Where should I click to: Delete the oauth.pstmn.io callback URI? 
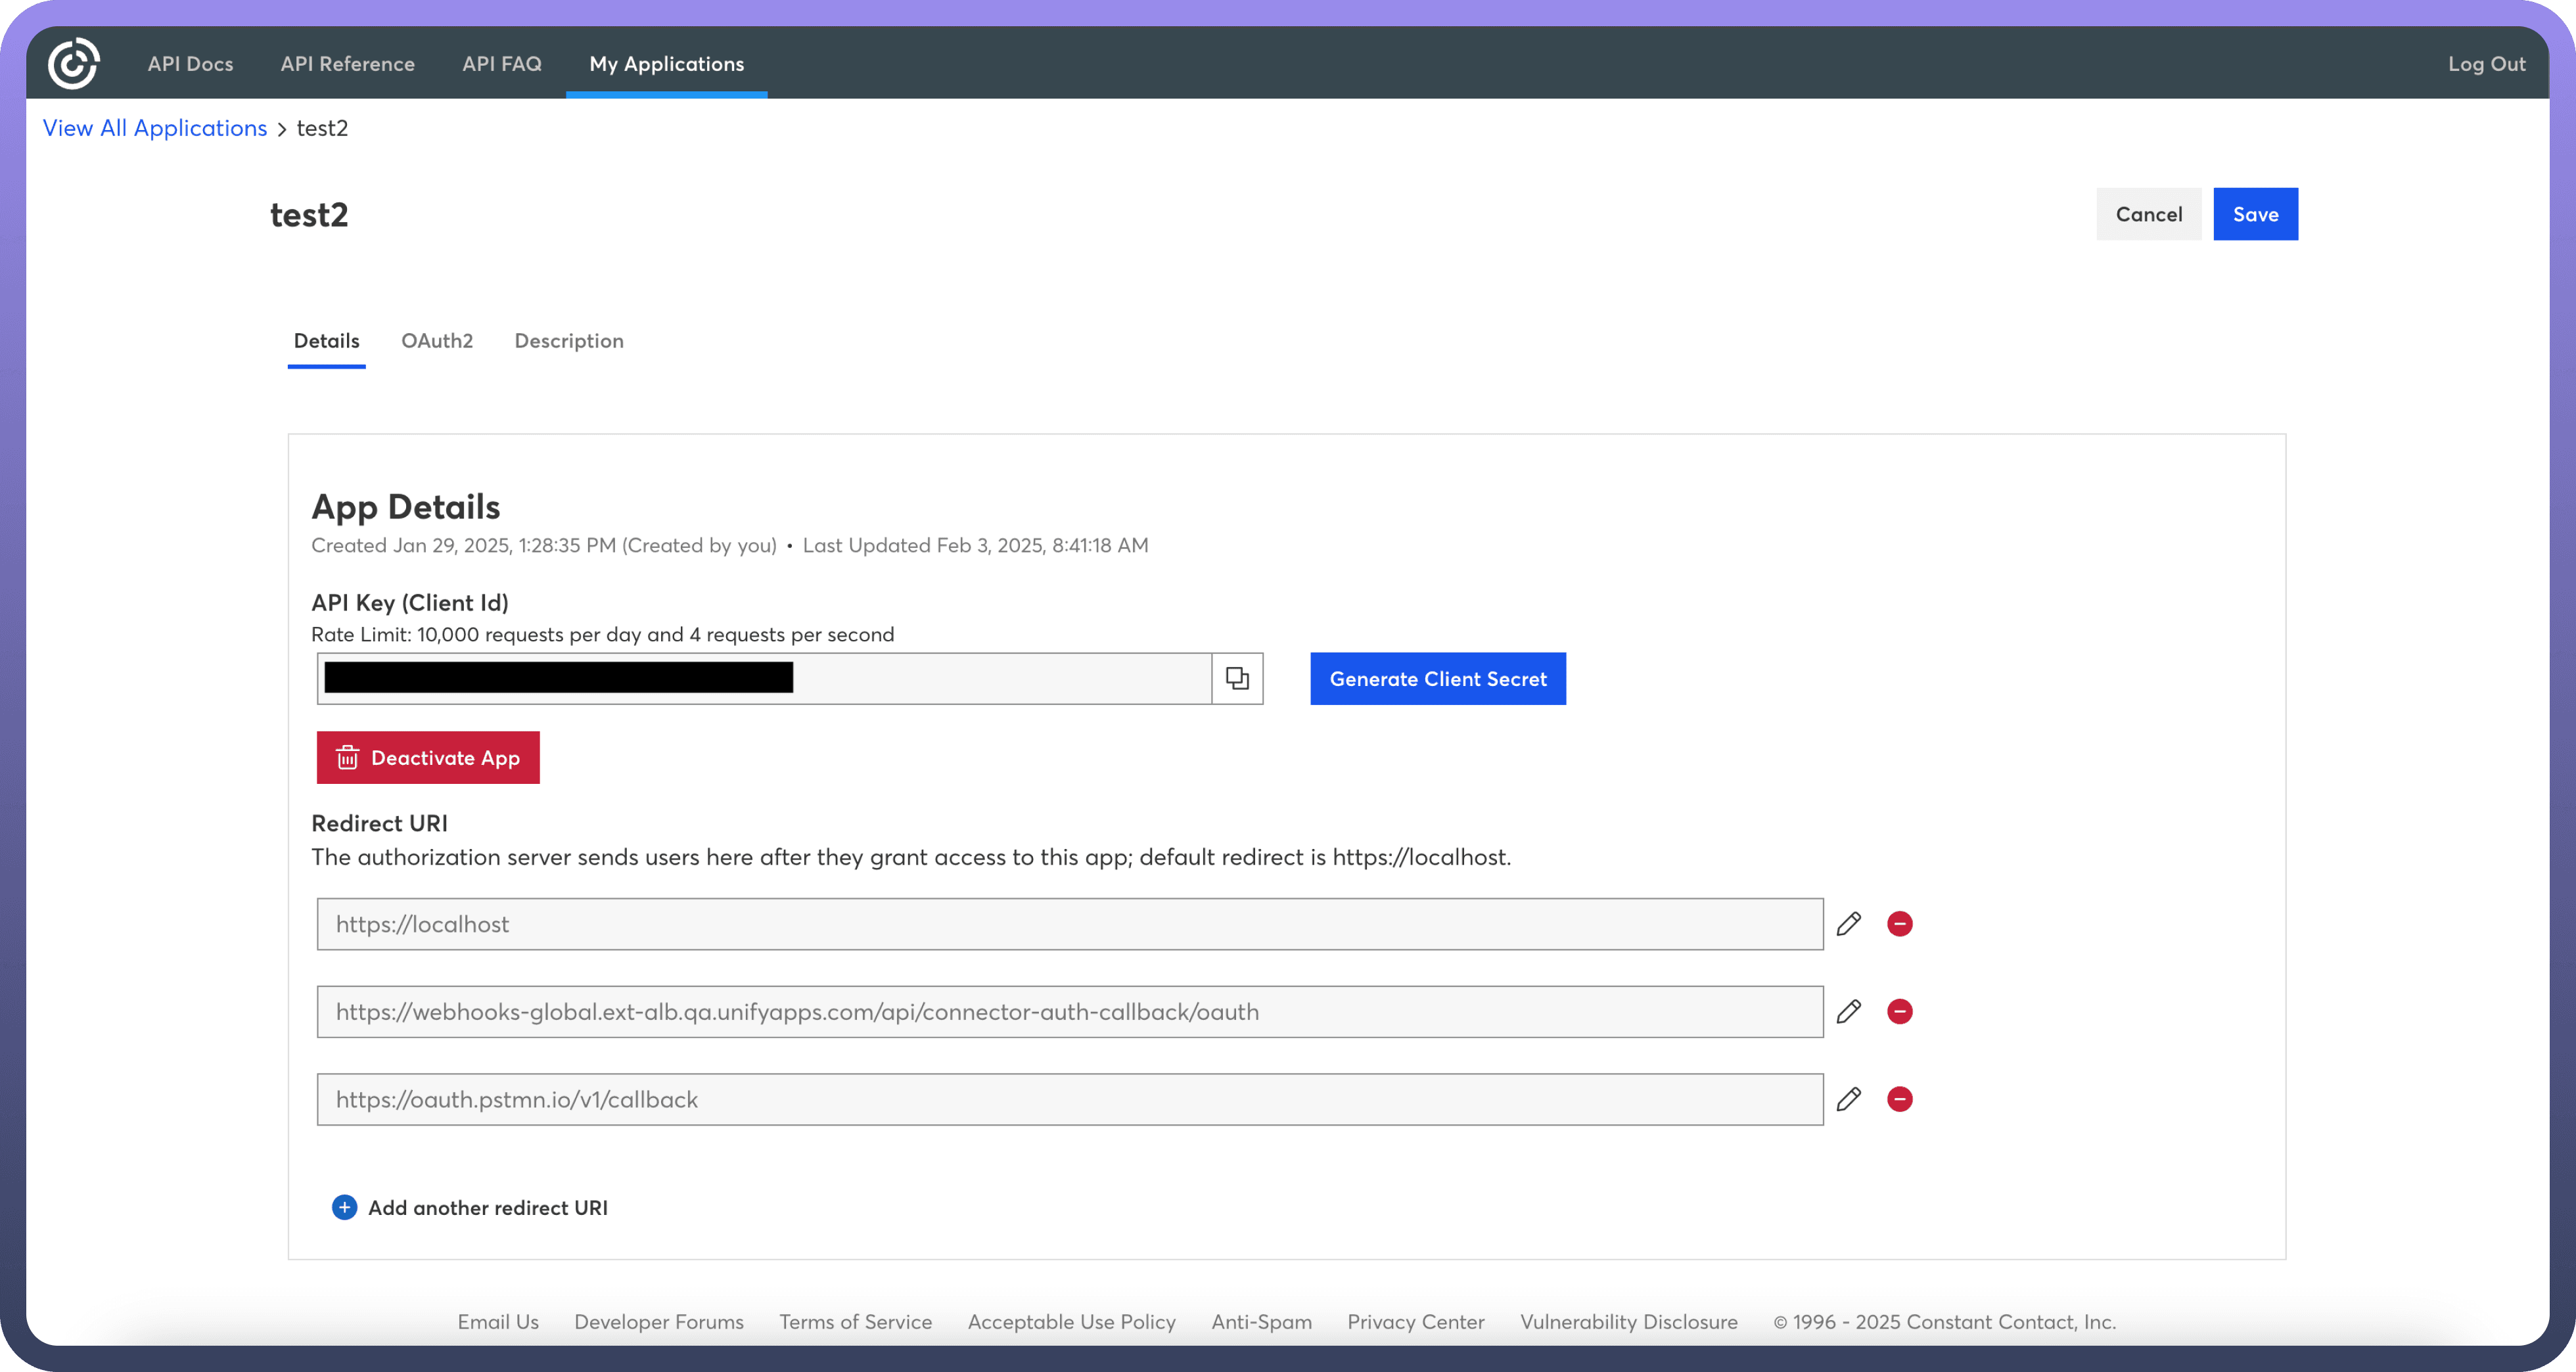click(1900, 1100)
